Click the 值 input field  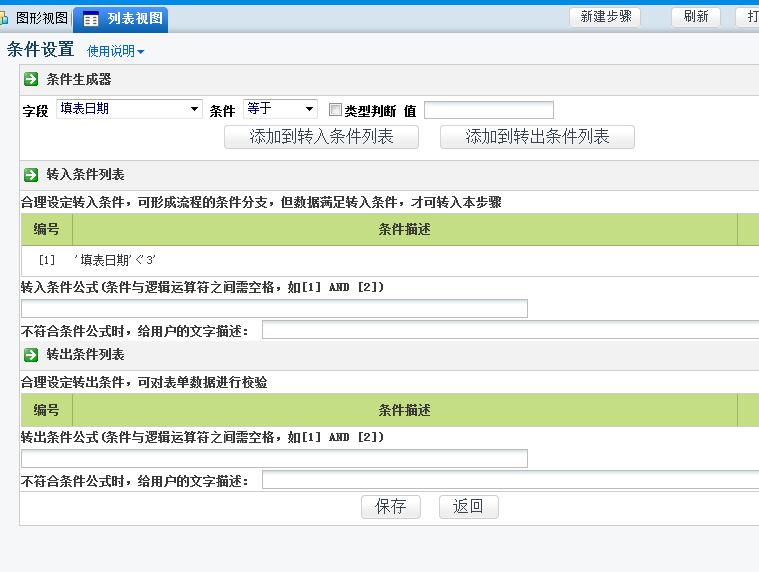tap(488, 110)
